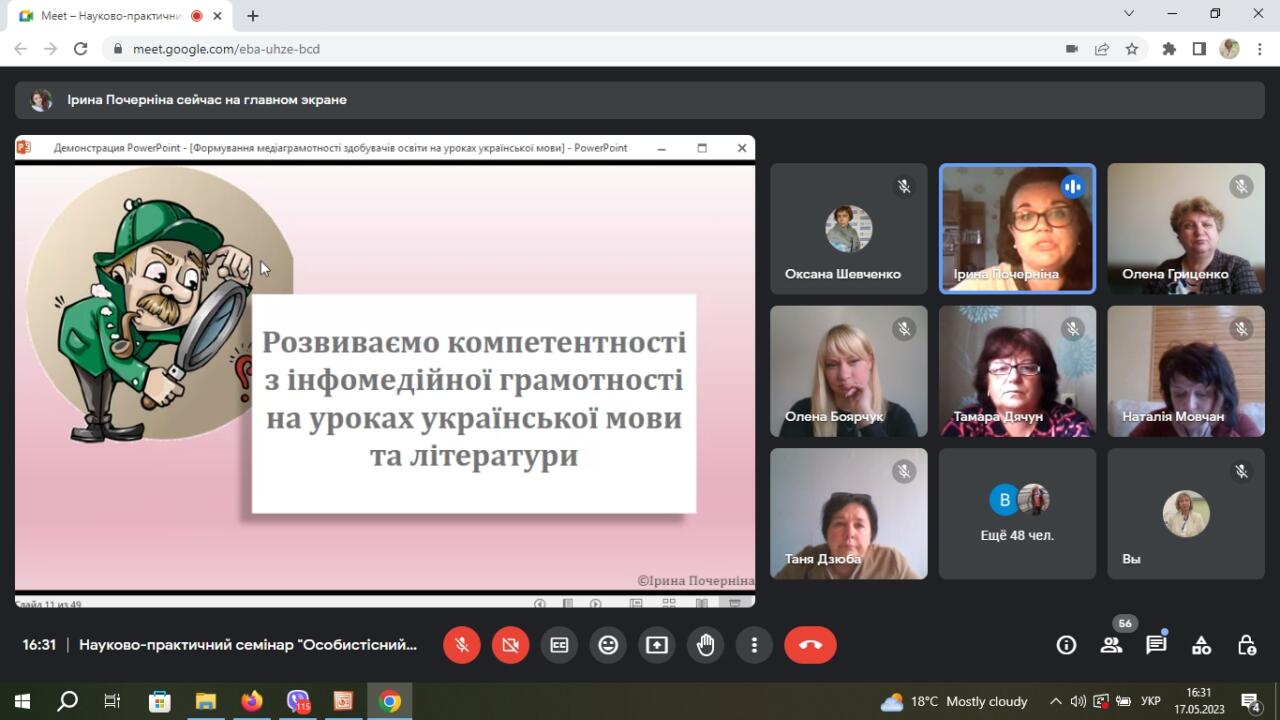Click the Chrome forward arrow
The width and height of the screenshot is (1280, 720).
[51, 48]
